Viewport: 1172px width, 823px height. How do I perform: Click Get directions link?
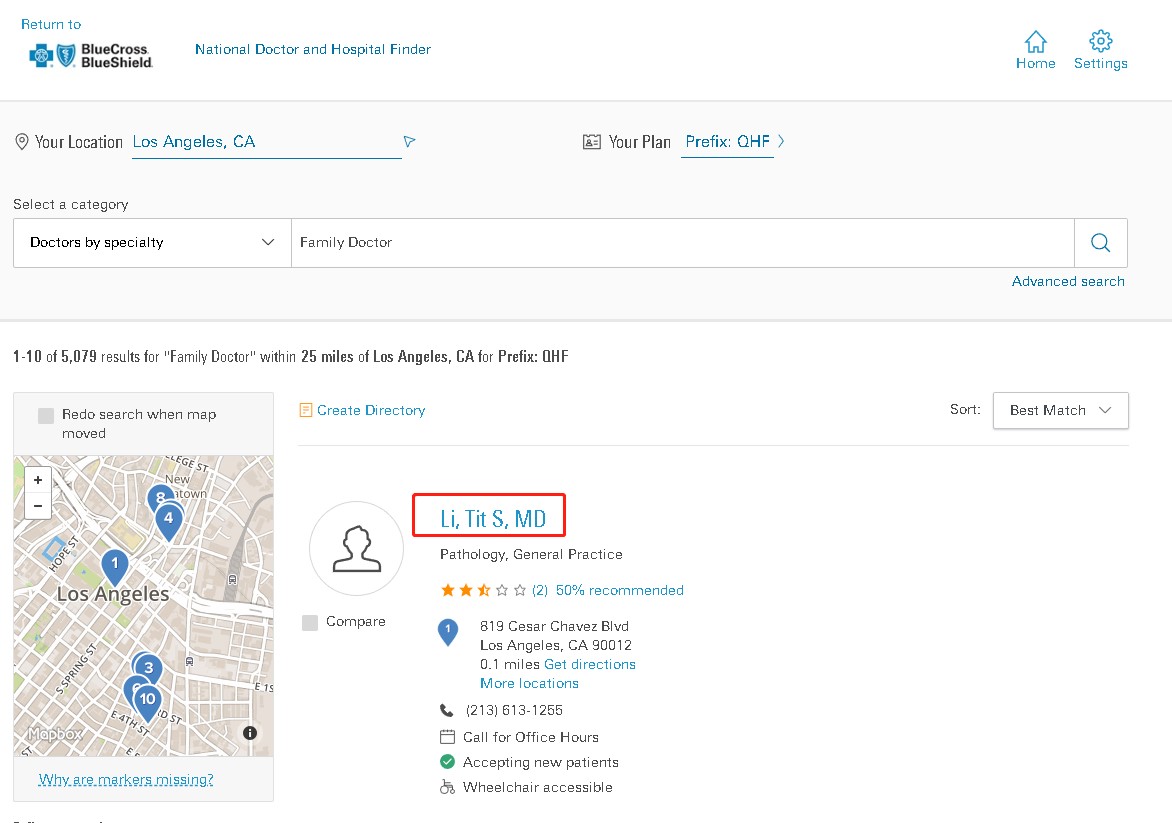(x=589, y=665)
